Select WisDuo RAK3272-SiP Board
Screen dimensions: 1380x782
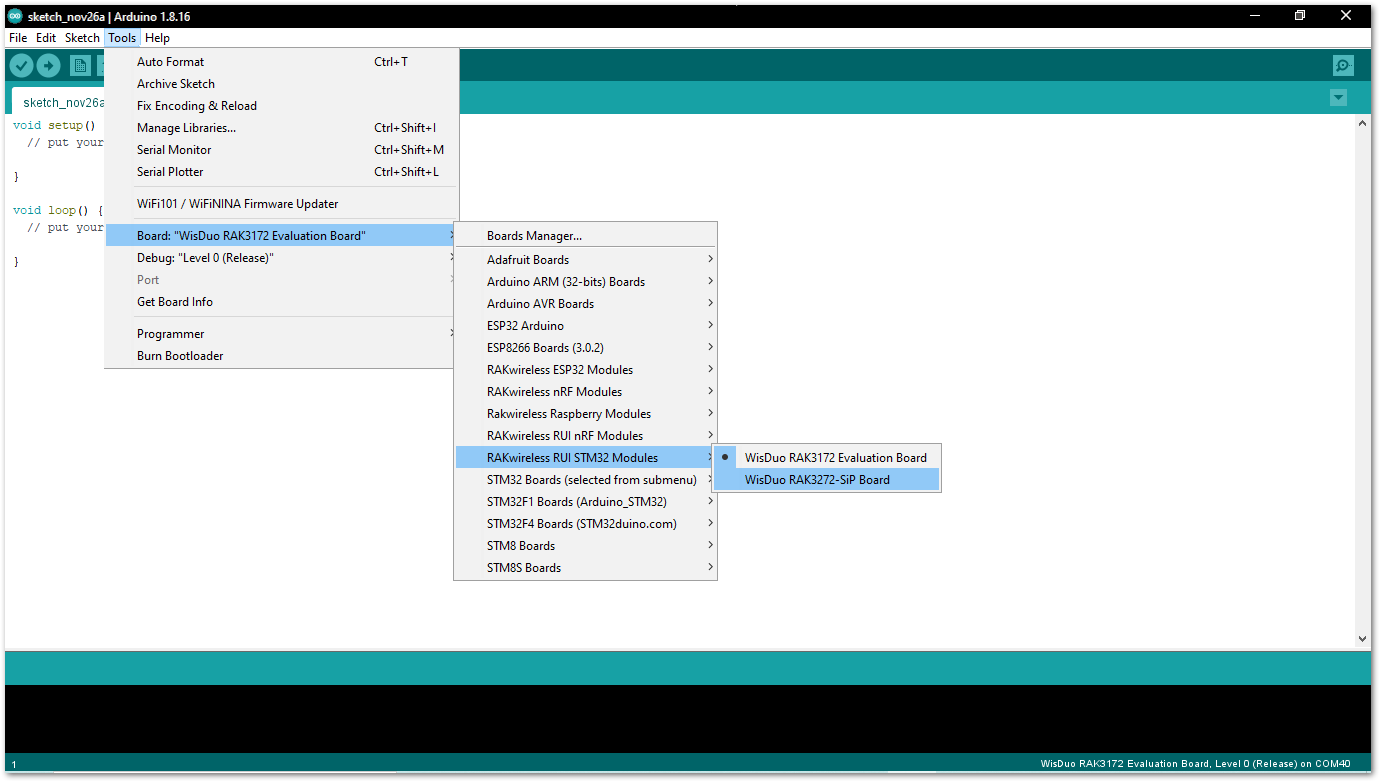pos(827,480)
